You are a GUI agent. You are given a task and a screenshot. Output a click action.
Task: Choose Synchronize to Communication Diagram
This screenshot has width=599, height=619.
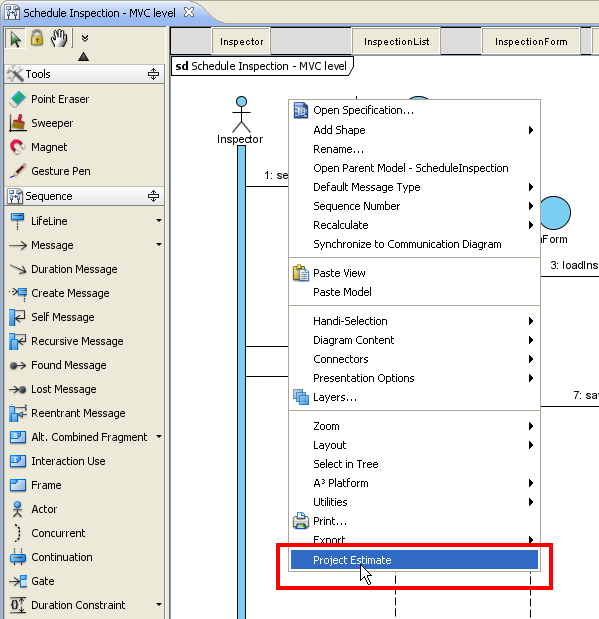(x=415, y=244)
